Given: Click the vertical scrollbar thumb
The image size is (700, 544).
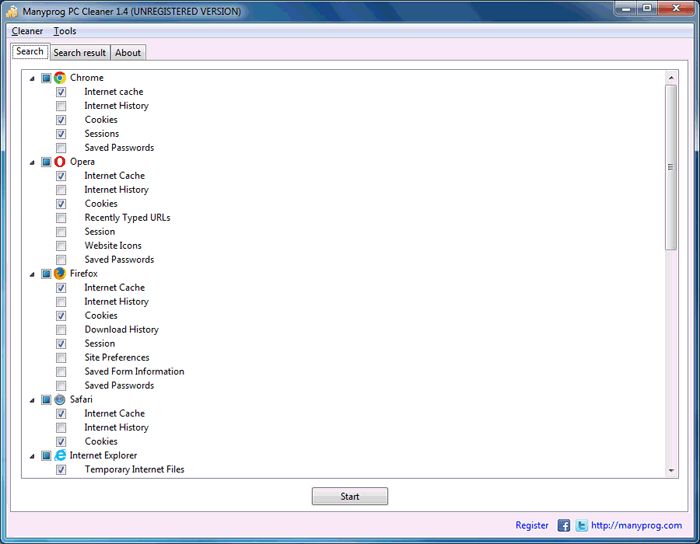Looking at the screenshot, I should 671,168.
